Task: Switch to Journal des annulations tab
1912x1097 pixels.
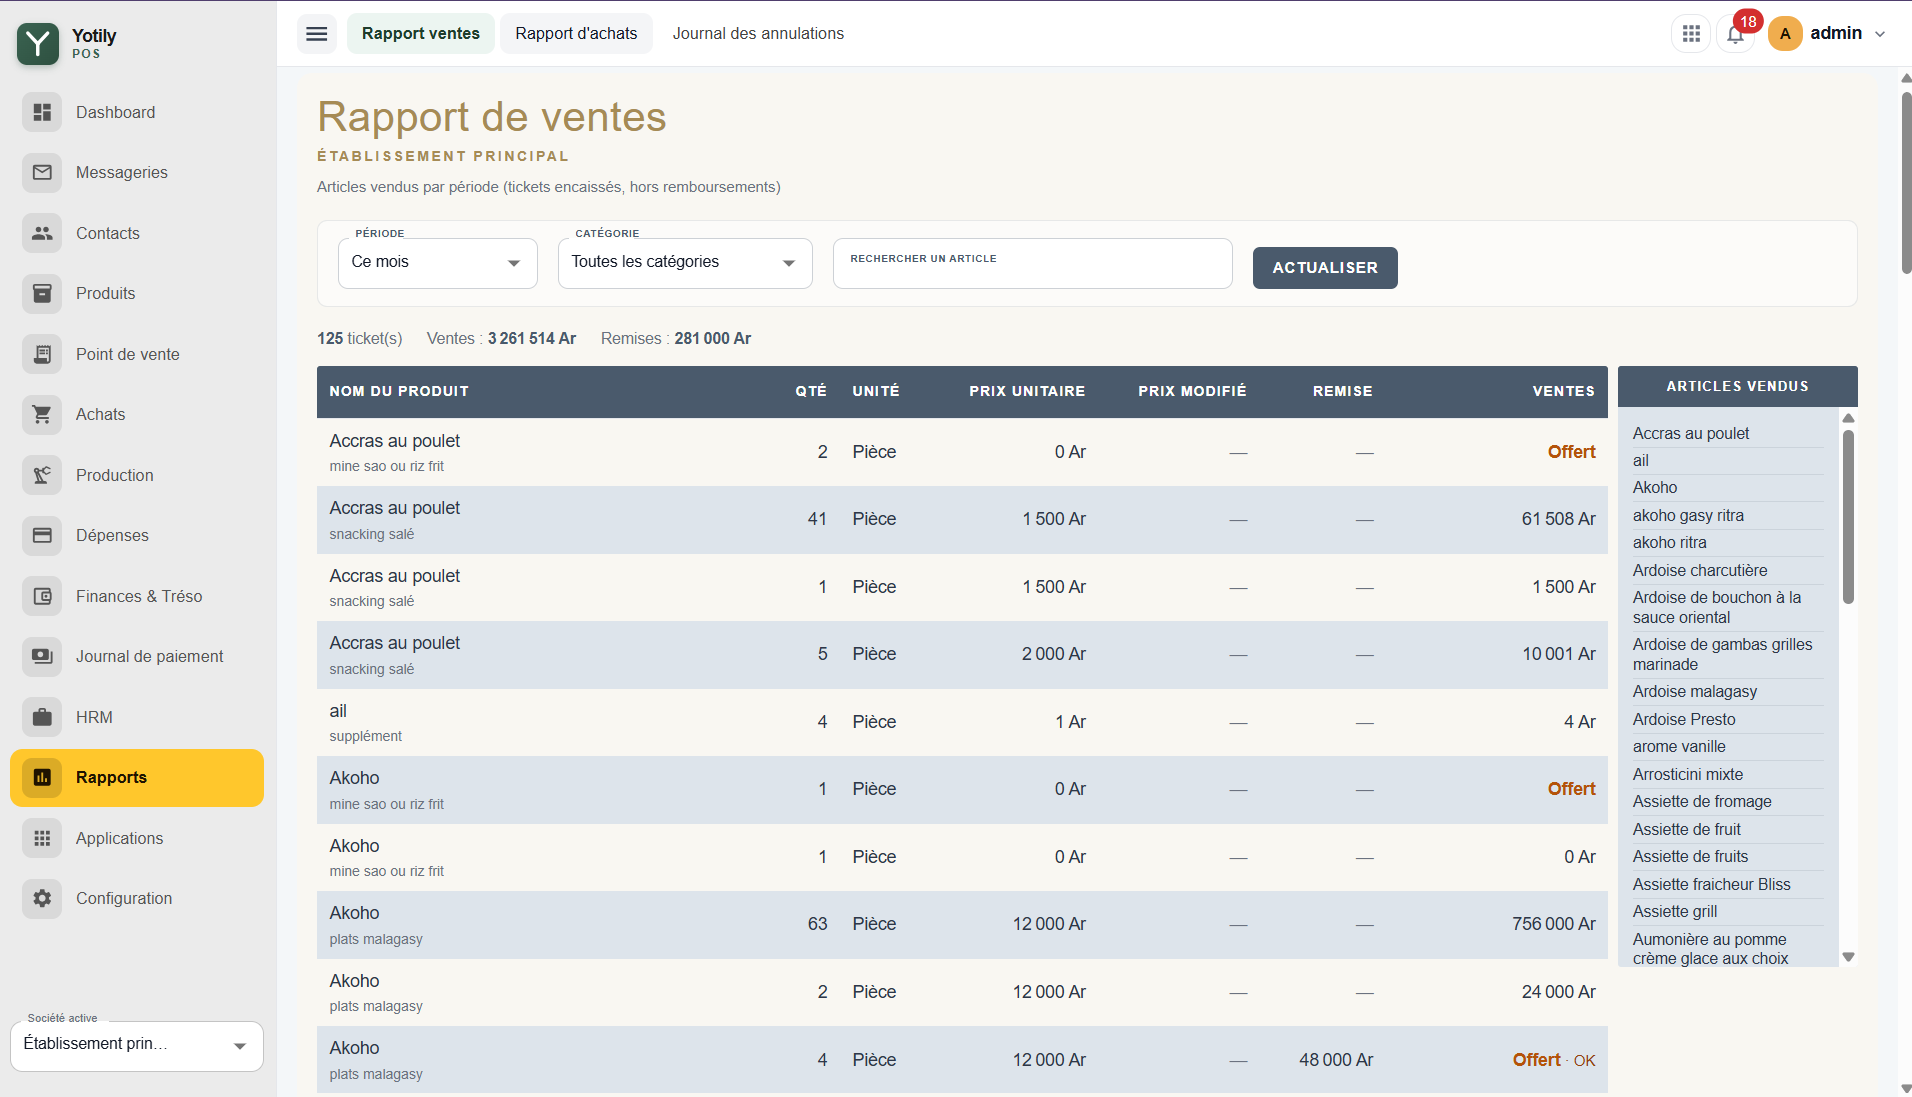Action: (758, 34)
